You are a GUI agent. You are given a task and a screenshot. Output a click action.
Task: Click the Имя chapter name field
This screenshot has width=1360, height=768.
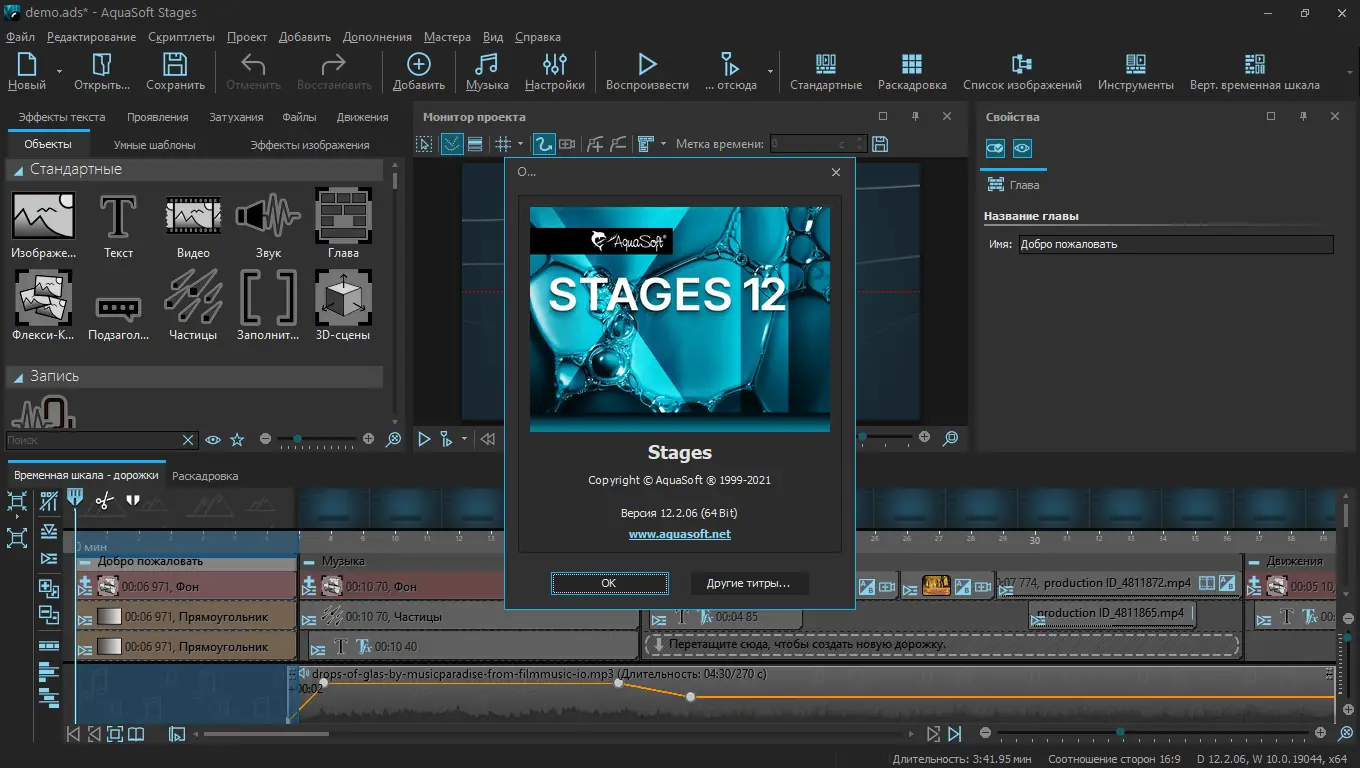click(x=1175, y=244)
